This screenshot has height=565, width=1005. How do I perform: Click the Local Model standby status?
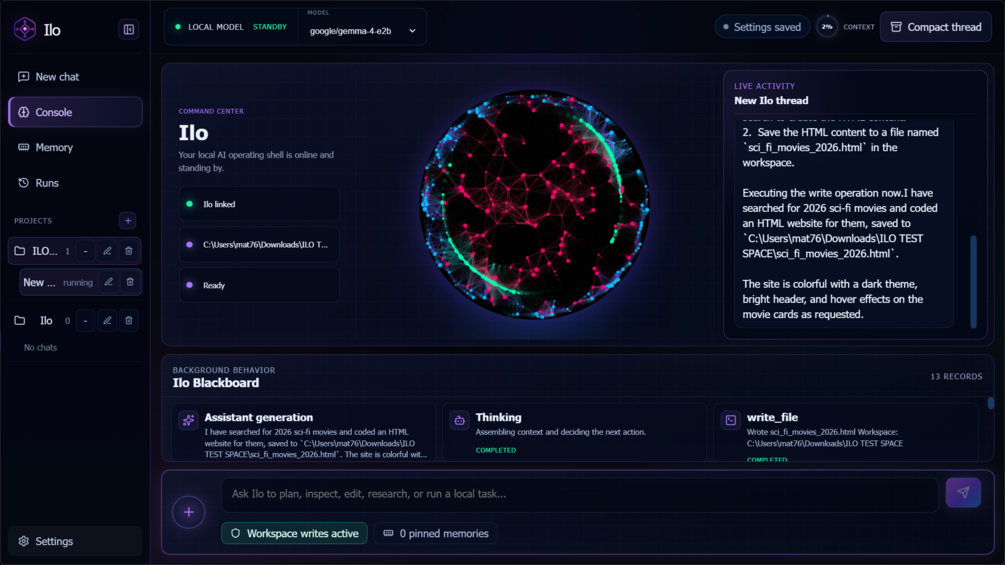click(231, 27)
